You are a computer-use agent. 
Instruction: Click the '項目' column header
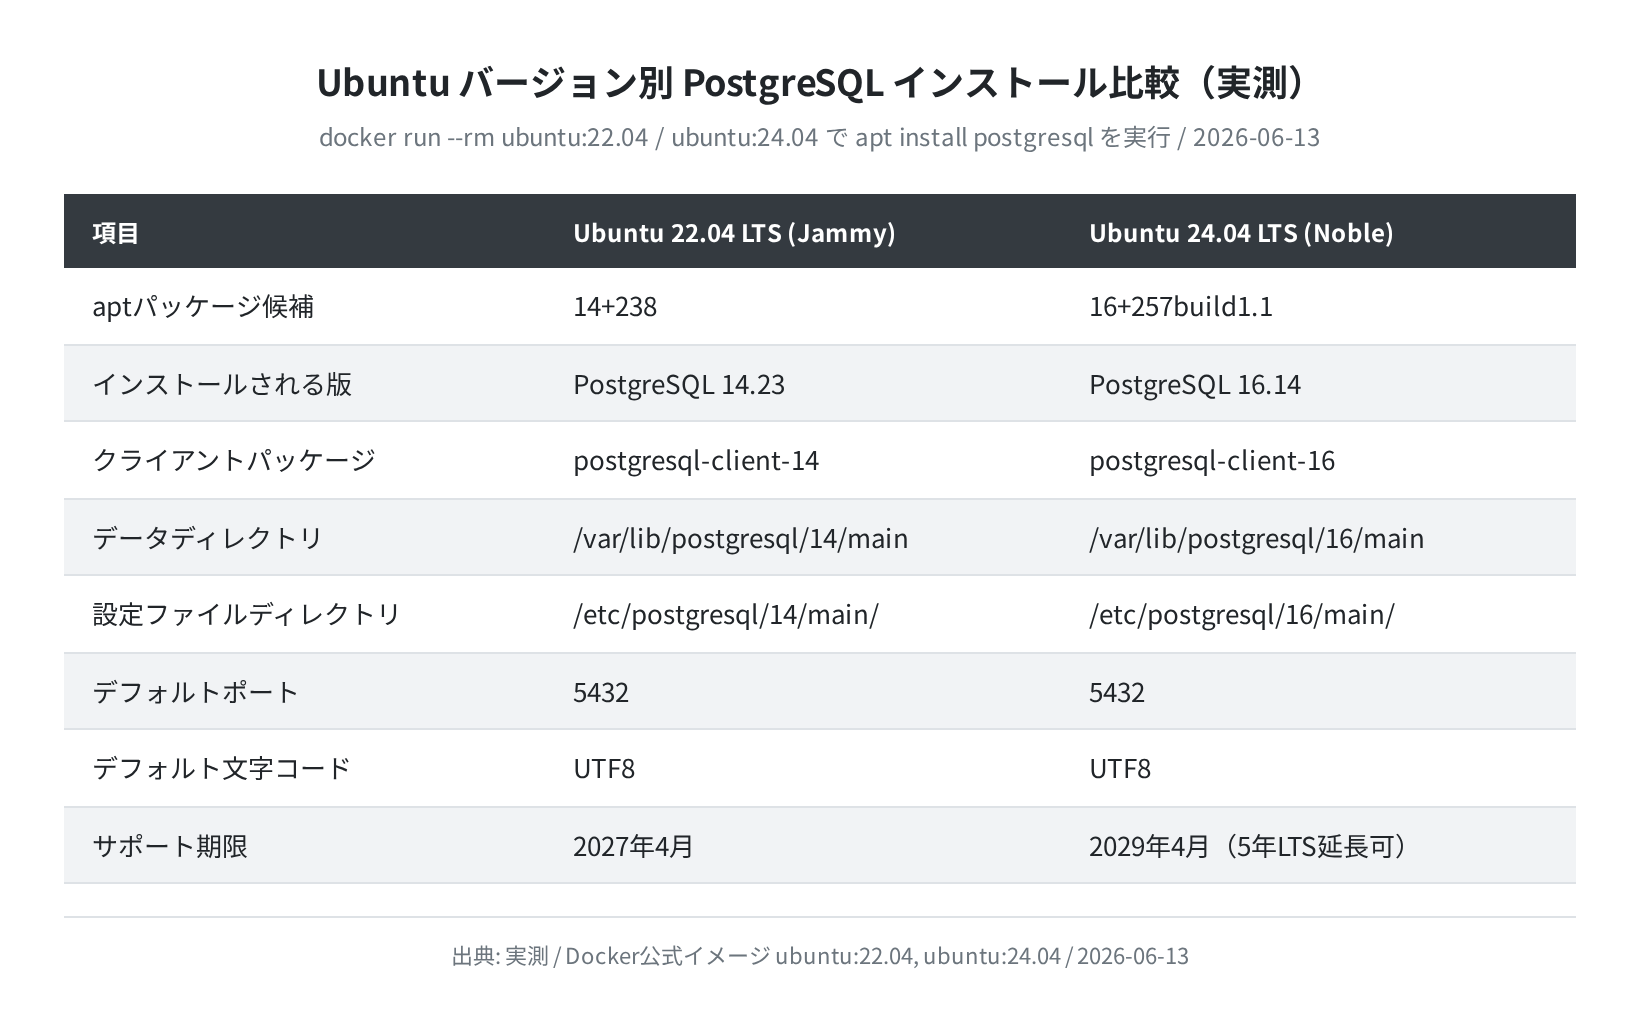click(x=115, y=233)
